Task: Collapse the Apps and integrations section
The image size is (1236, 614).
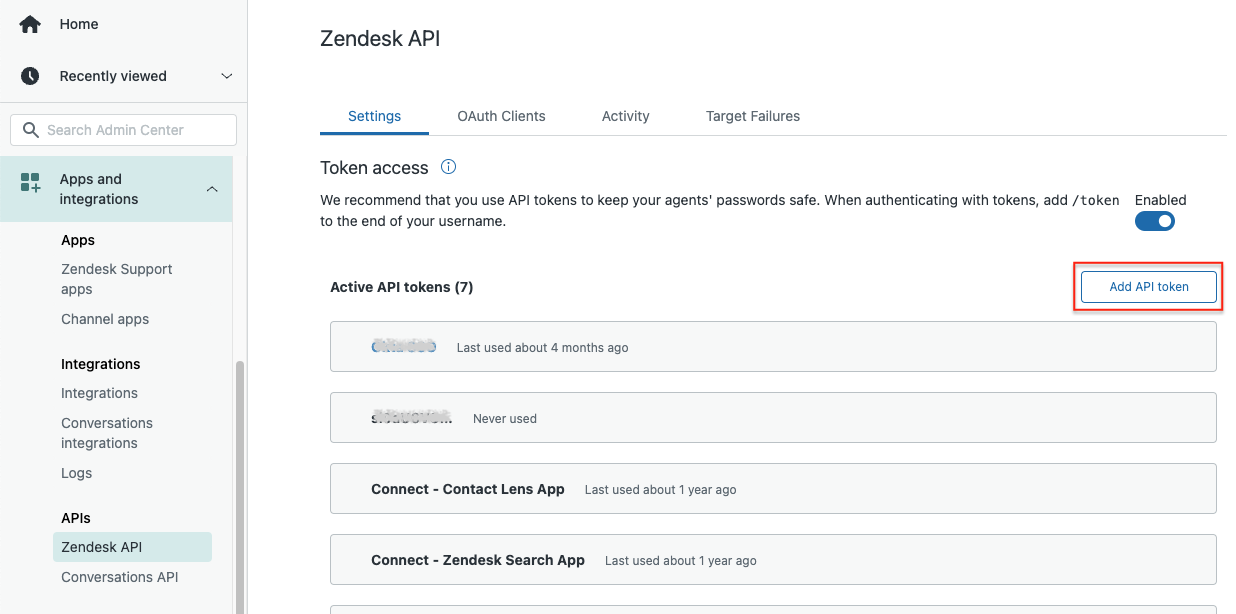Action: tap(212, 188)
